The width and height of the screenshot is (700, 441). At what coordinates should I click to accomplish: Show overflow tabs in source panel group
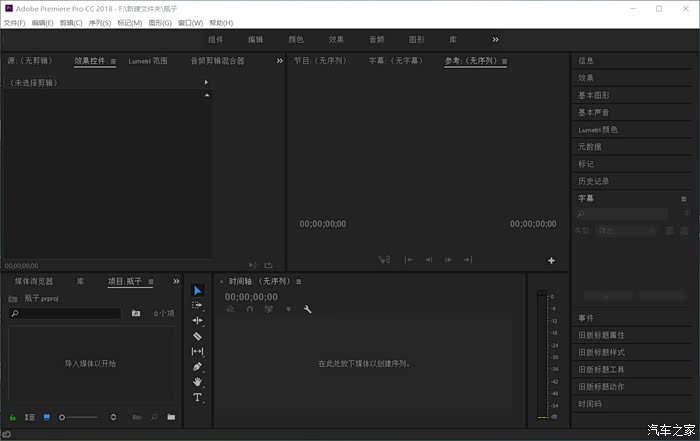279,61
